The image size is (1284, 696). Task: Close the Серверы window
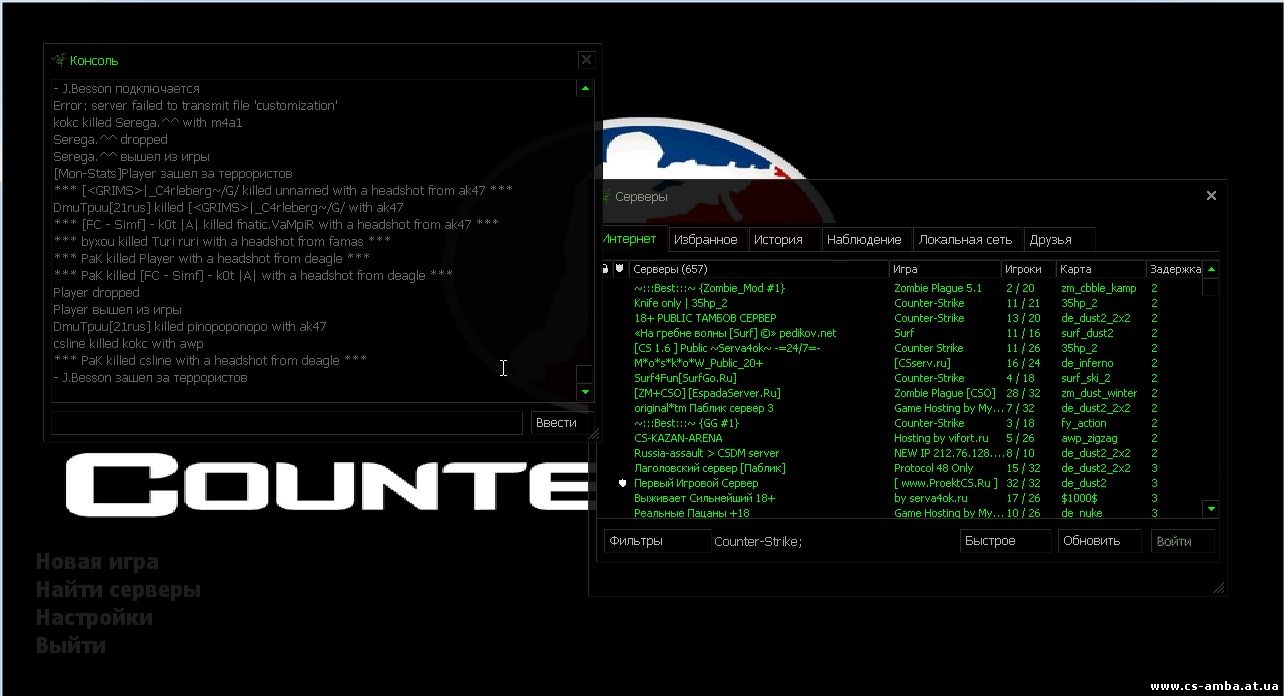click(1211, 196)
